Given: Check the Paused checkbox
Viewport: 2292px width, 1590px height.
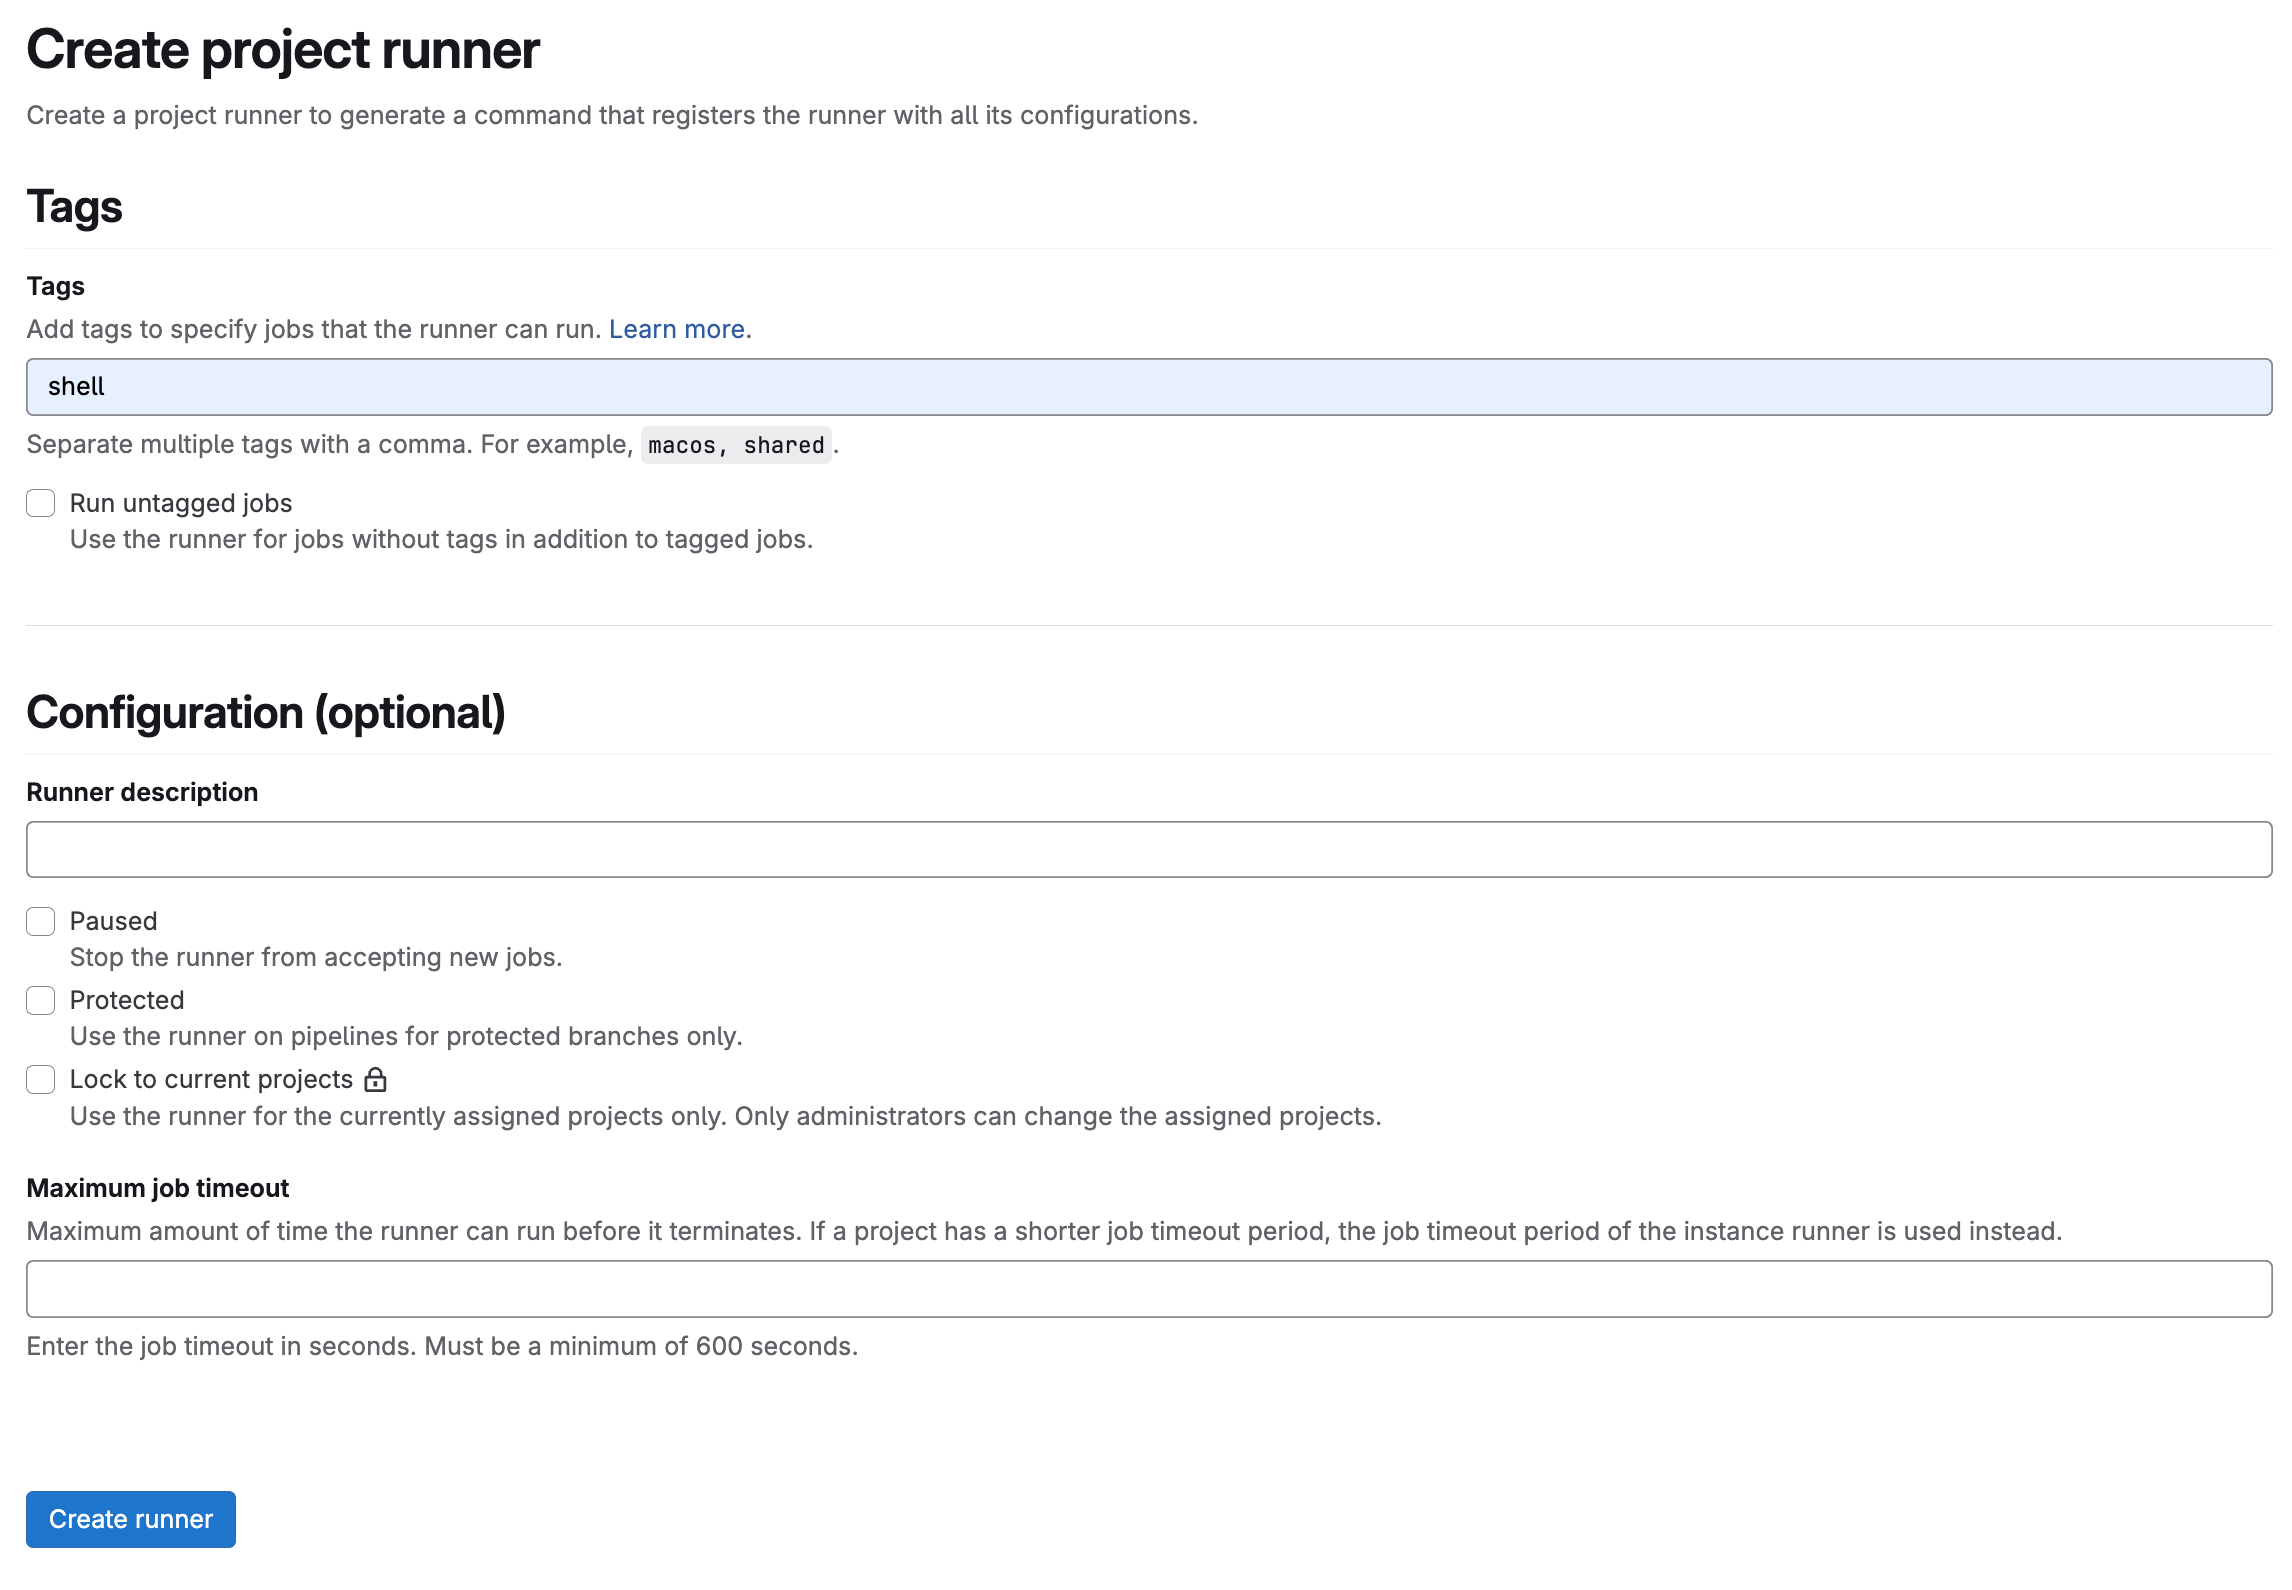Looking at the screenshot, I should coord(41,921).
